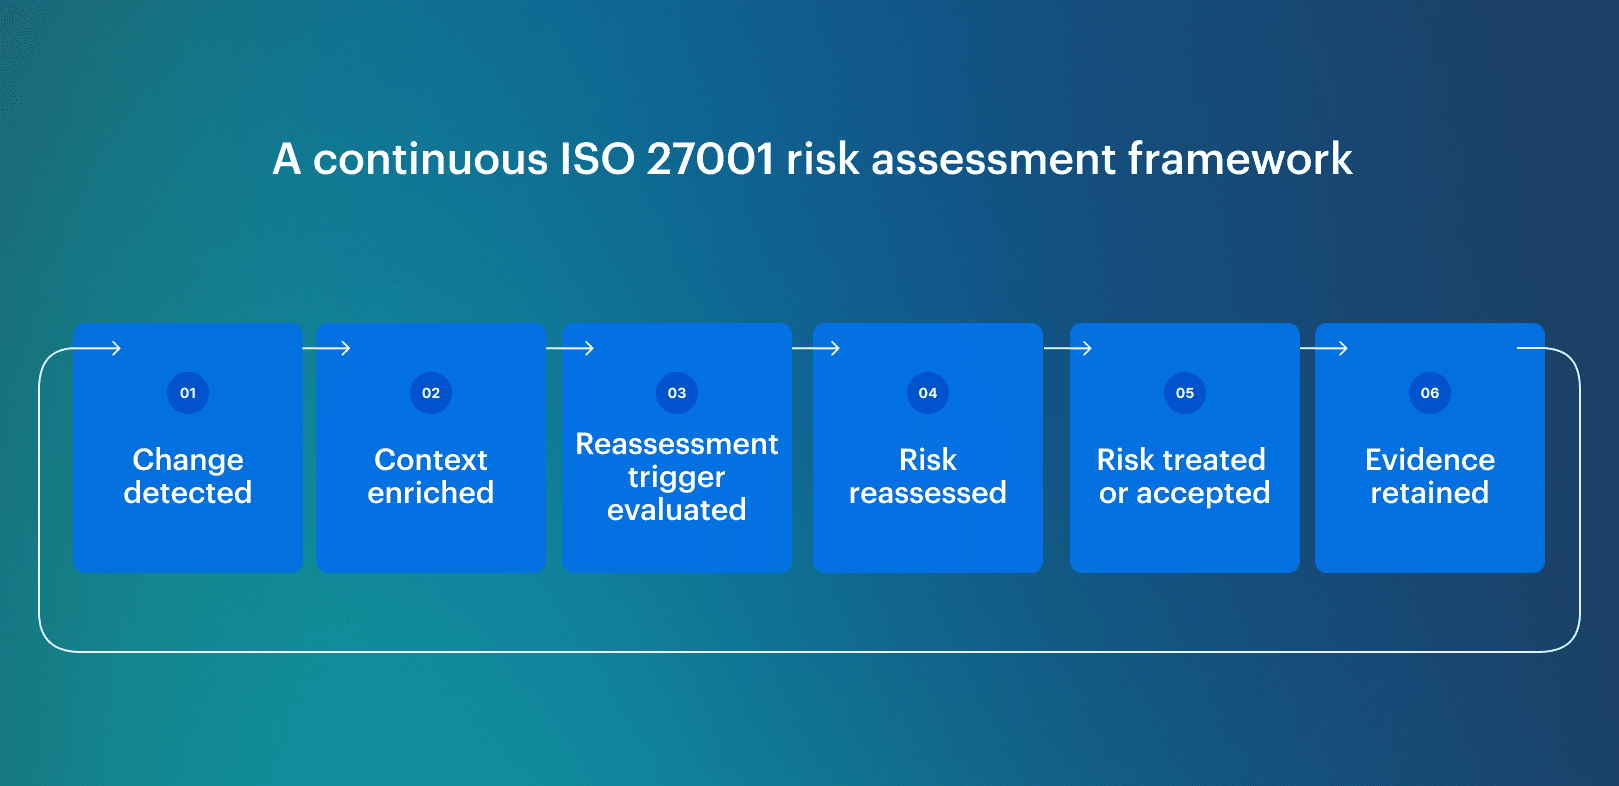Click the title 'A continuous ISO 27001 risk assessment framework'
This screenshot has width=1619, height=786.
(812, 159)
